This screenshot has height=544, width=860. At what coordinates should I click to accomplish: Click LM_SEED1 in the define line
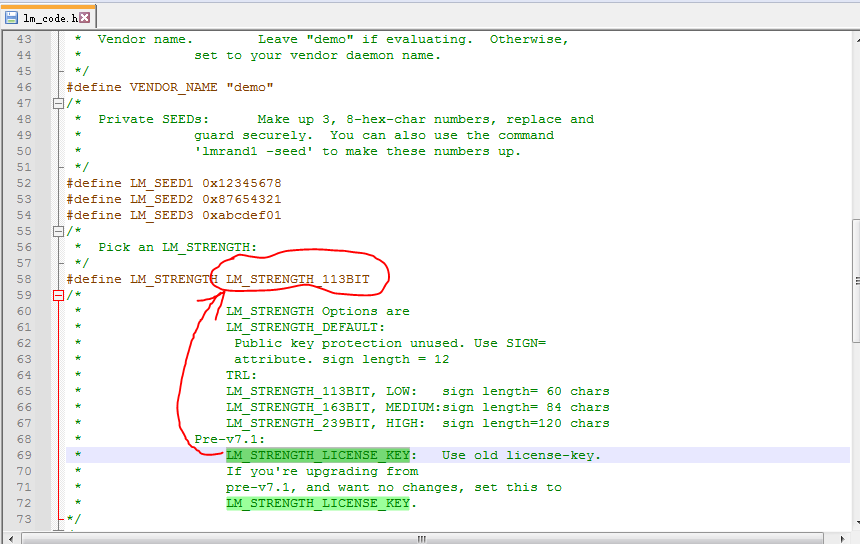tap(162, 183)
